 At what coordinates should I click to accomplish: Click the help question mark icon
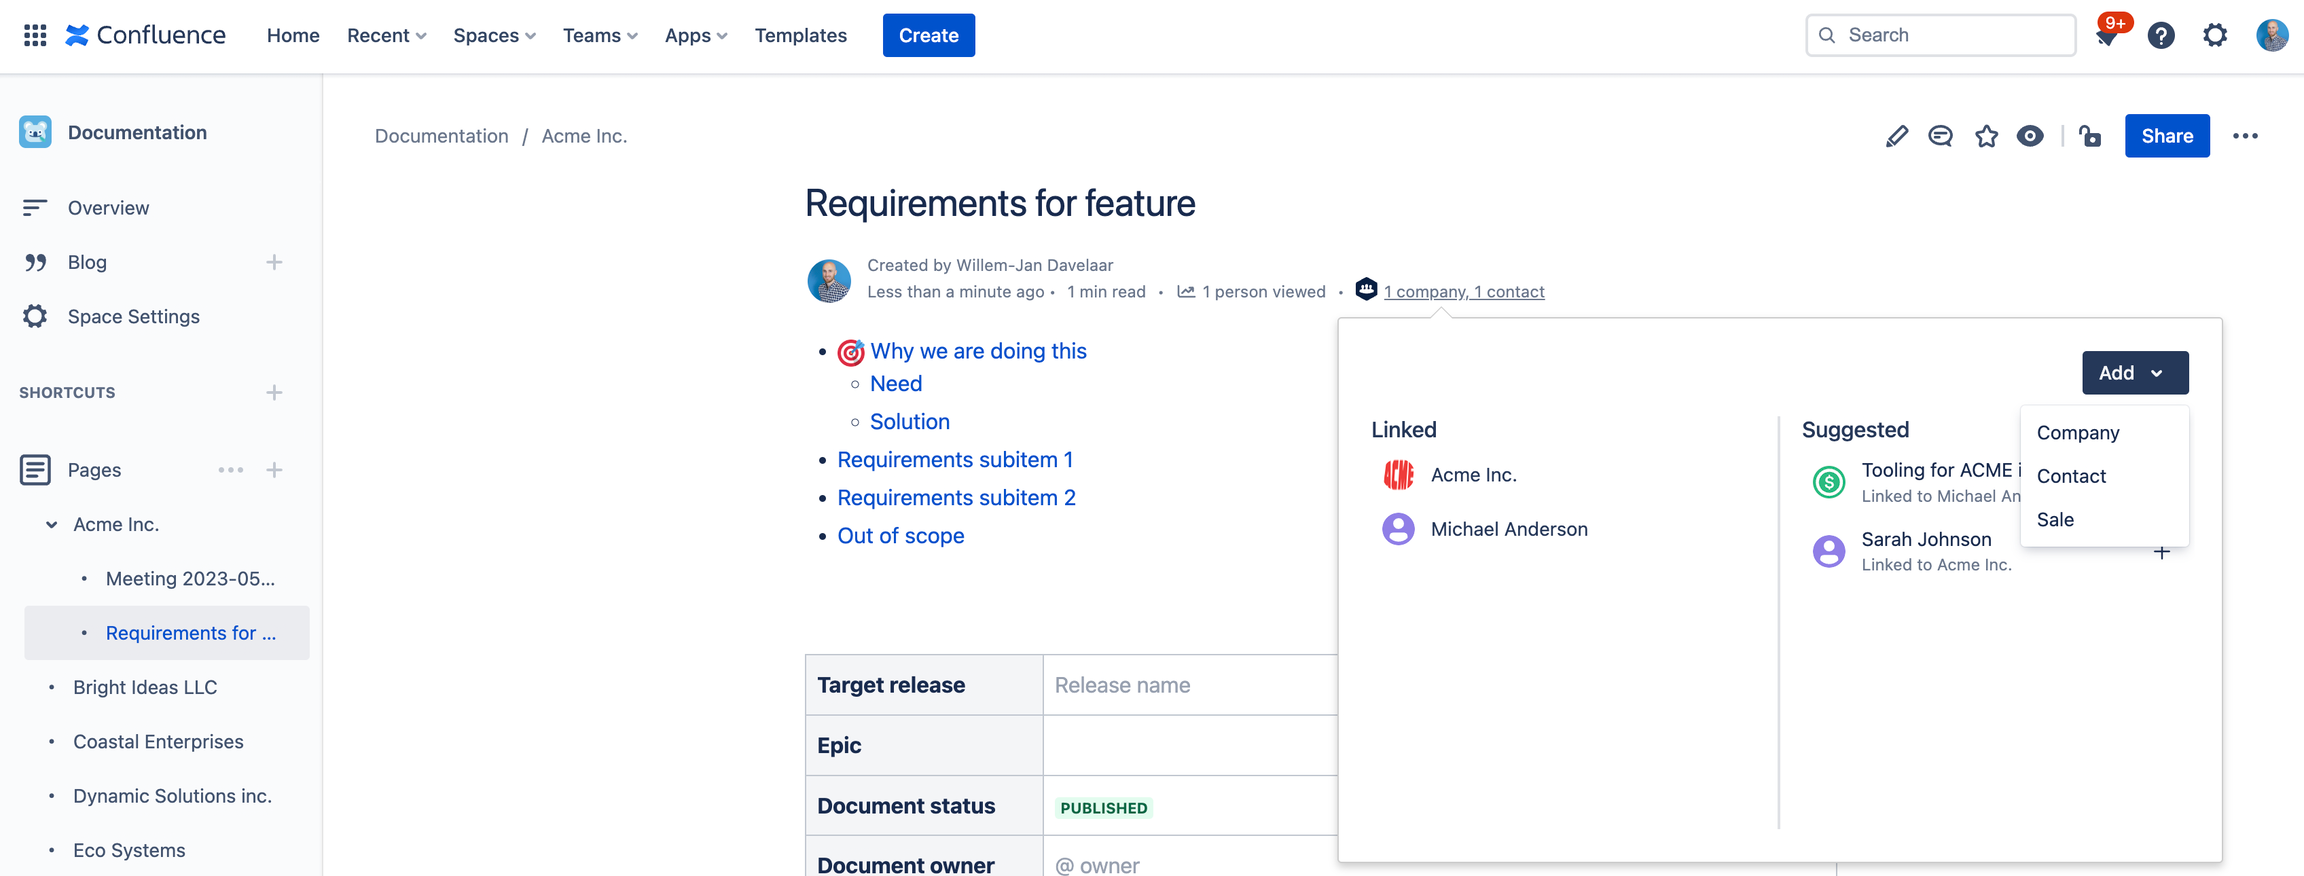pos(2161,36)
